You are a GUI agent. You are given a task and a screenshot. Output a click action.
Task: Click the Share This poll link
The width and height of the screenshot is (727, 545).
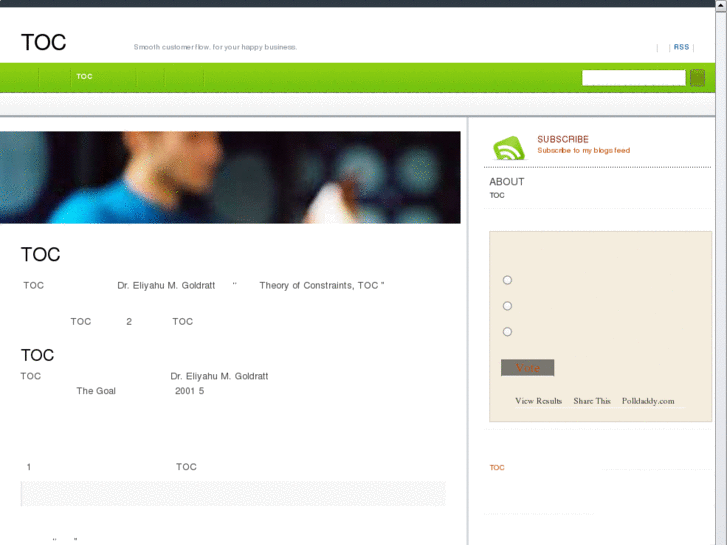[x=592, y=401]
